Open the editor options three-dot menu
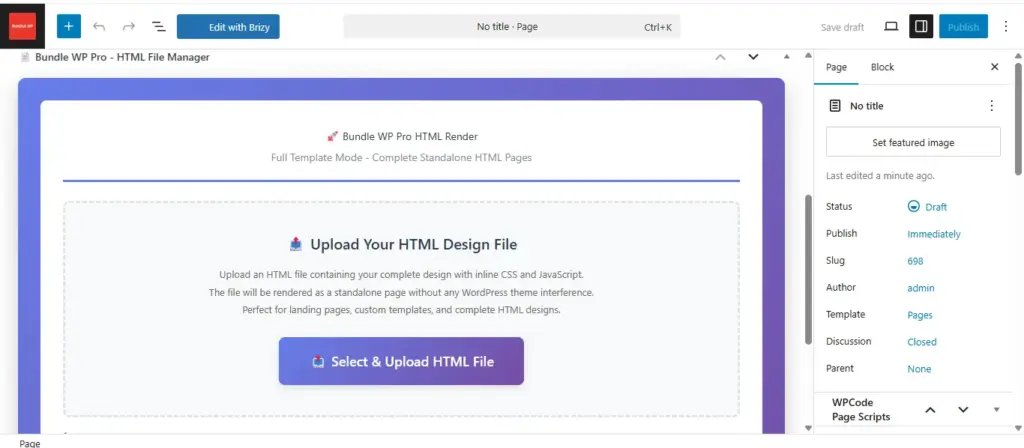 pyautogui.click(x=1006, y=27)
